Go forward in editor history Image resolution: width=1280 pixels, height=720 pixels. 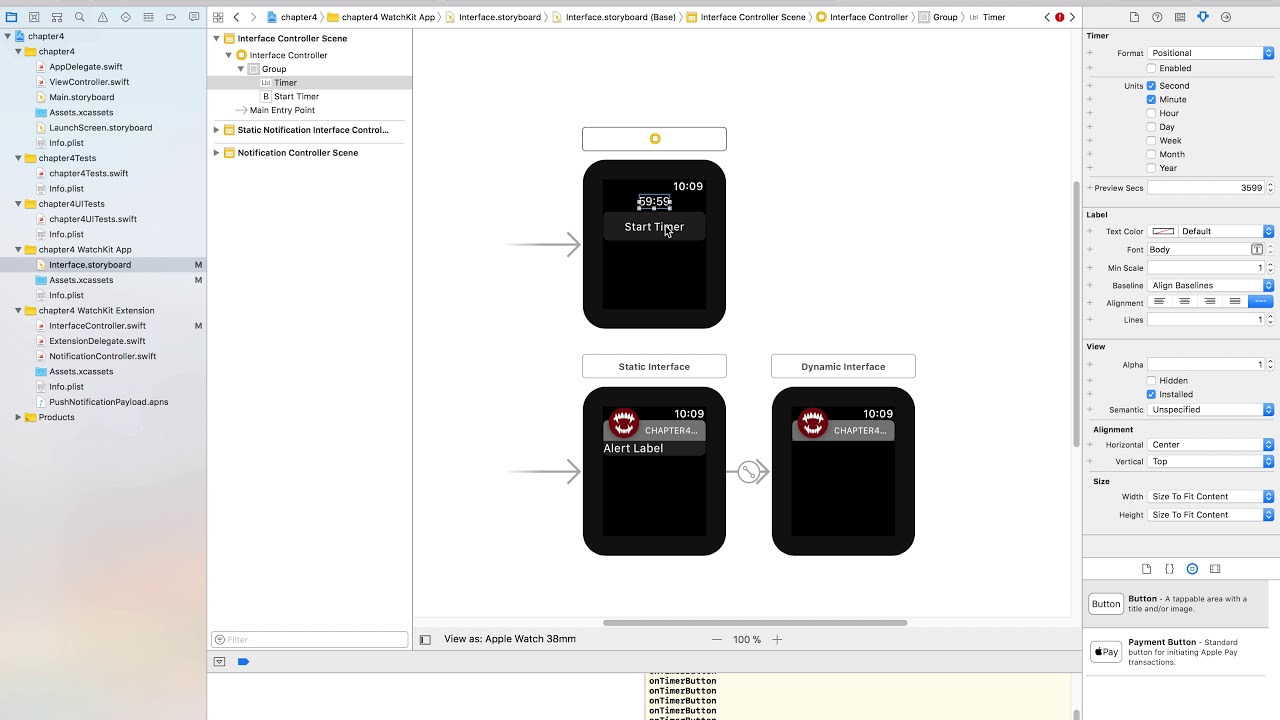click(253, 17)
